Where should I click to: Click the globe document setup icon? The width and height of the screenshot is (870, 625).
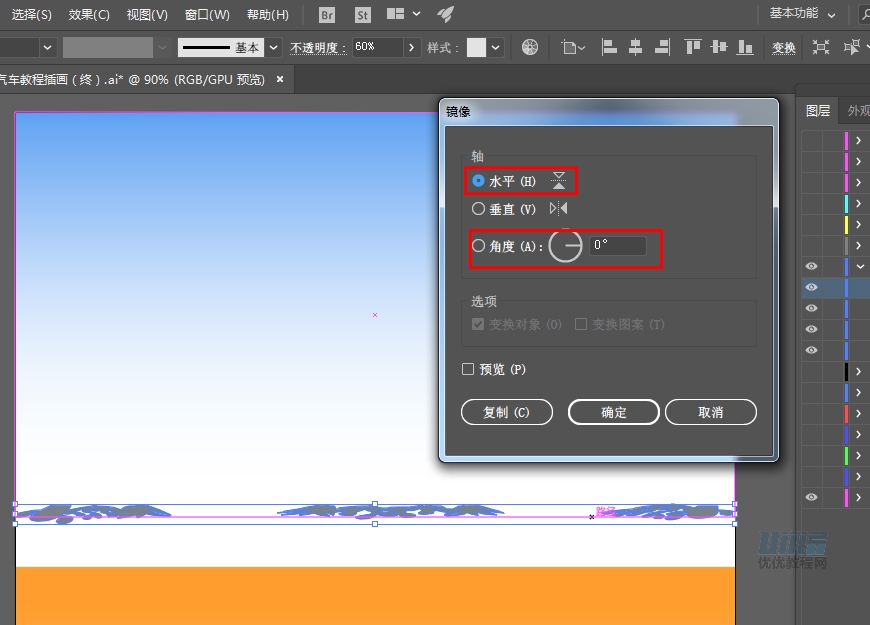pyautogui.click(x=530, y=47)
